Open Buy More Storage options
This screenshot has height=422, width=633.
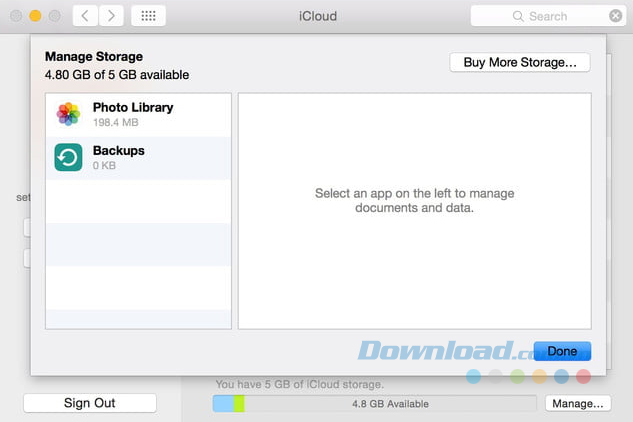coord(520,62)
